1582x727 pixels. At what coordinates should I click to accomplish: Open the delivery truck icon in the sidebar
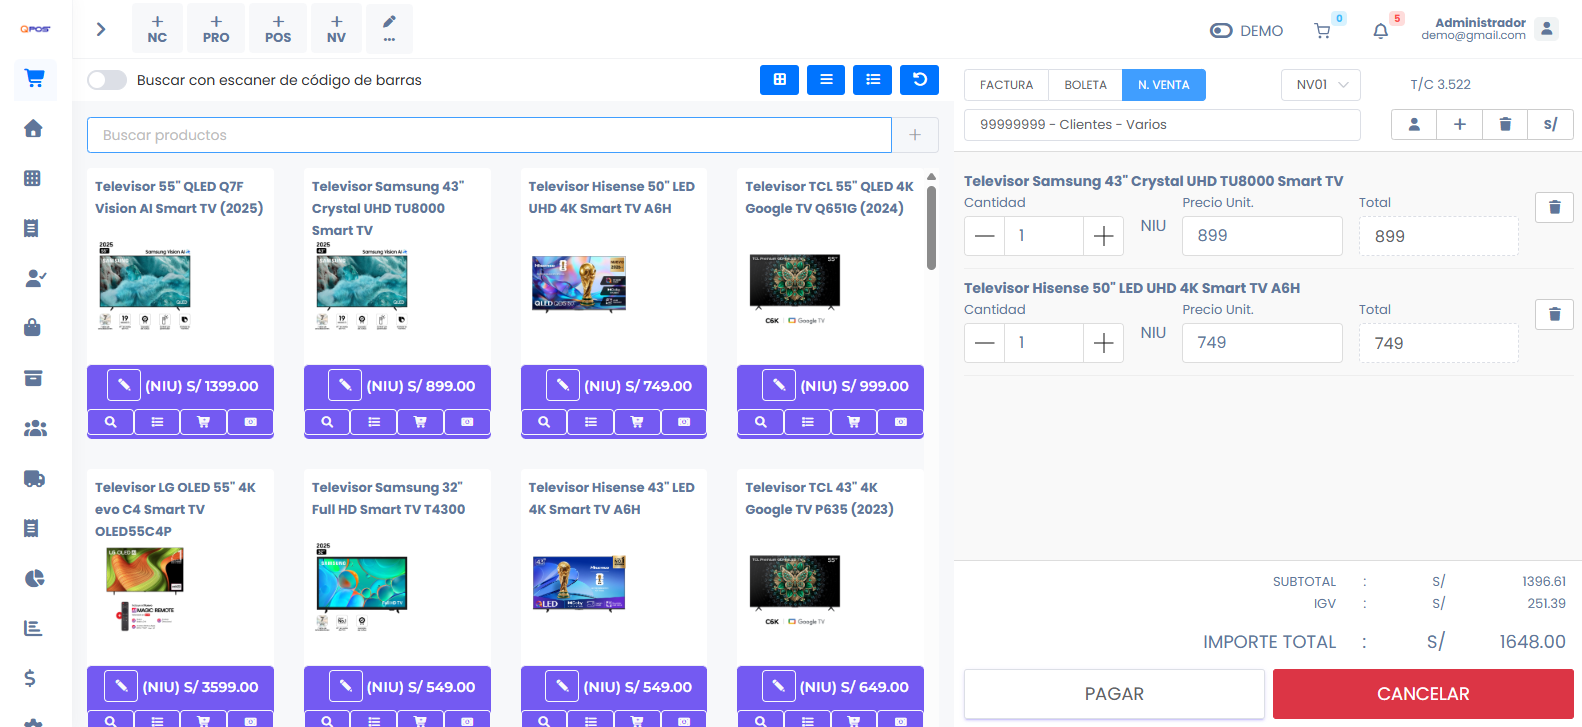pos(35,478)
